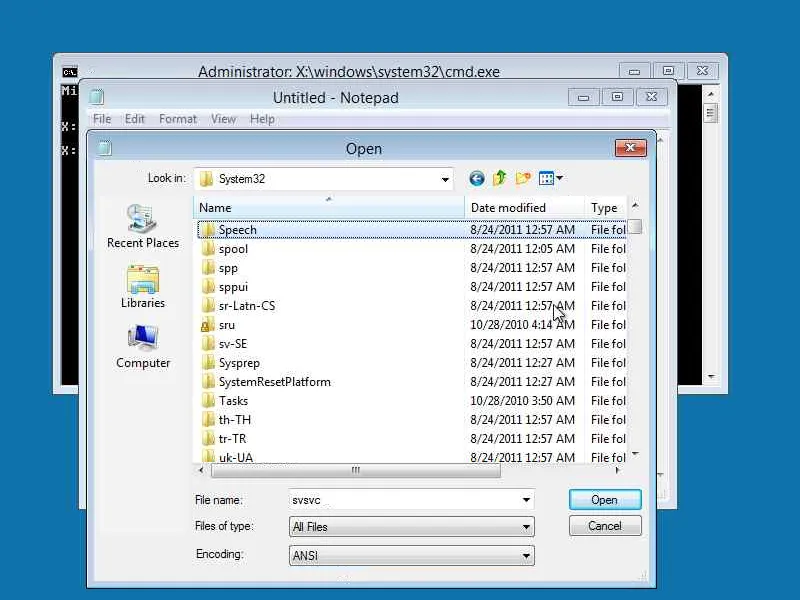Click the horizontal scrollbar thumb in file list
800x600 pixels.
[x=356, y=470]
